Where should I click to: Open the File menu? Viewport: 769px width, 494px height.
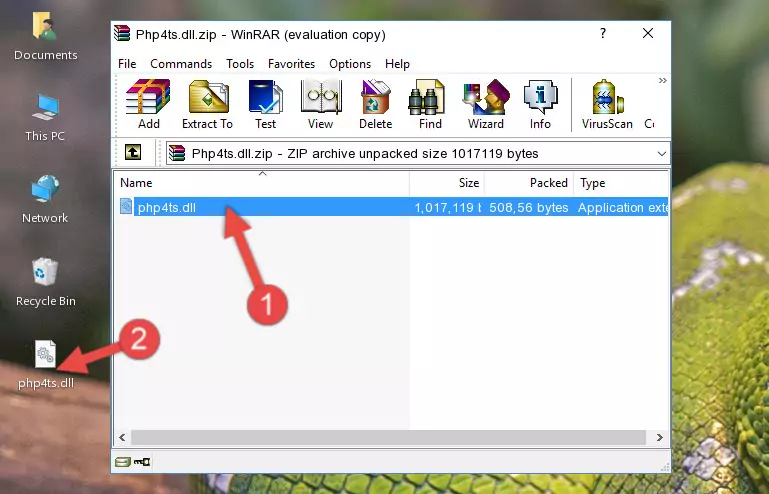click(x=127, y=64)
